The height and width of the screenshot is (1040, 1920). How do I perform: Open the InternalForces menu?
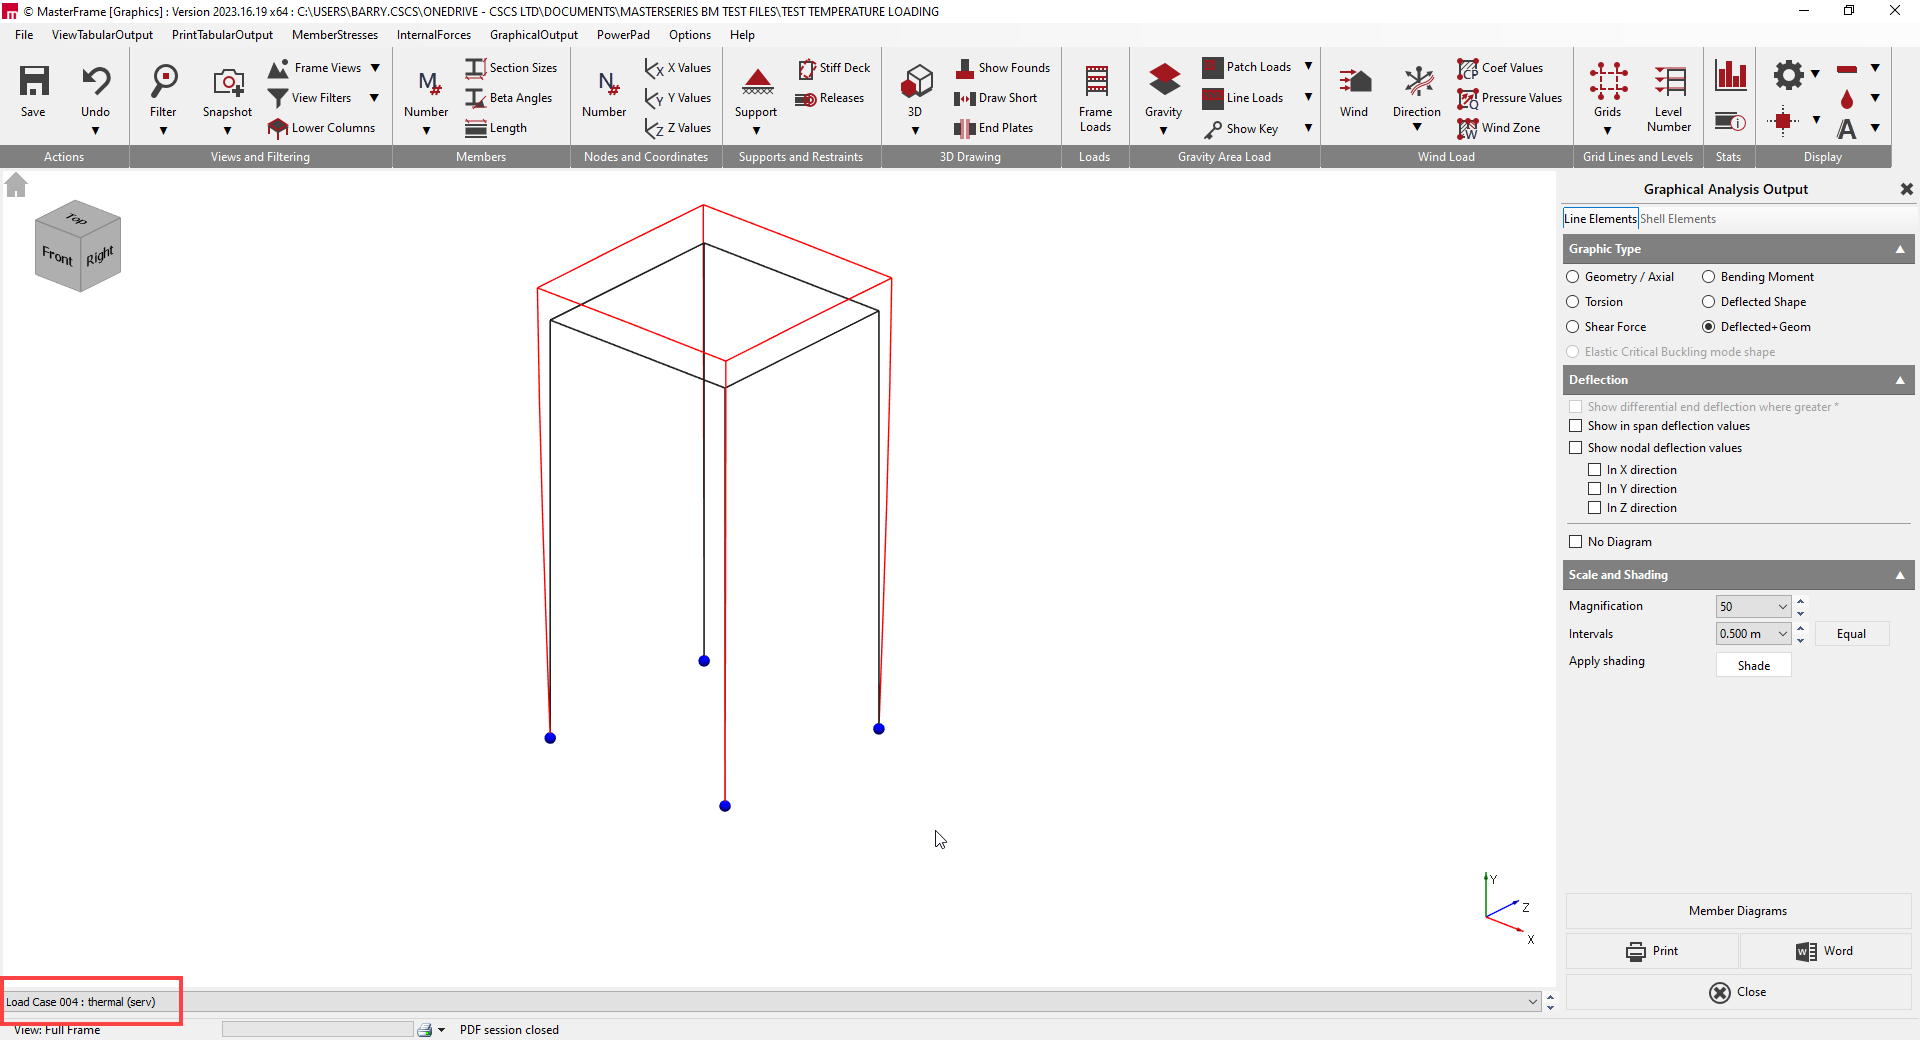point(434,35)
